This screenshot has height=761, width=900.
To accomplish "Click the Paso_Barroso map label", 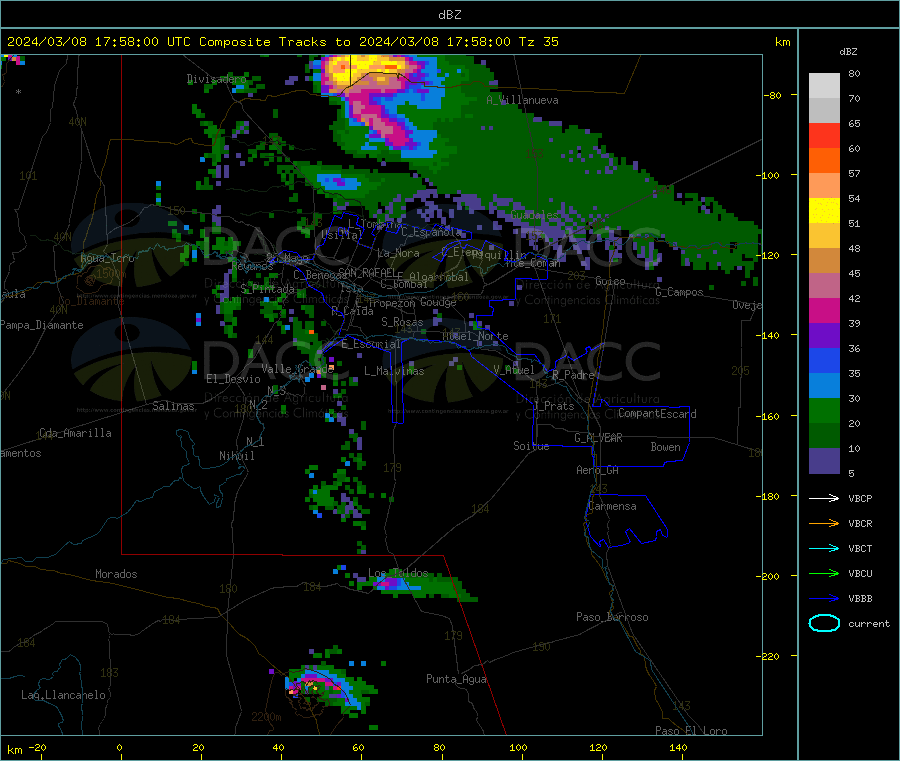I will [x=612, y=618].
